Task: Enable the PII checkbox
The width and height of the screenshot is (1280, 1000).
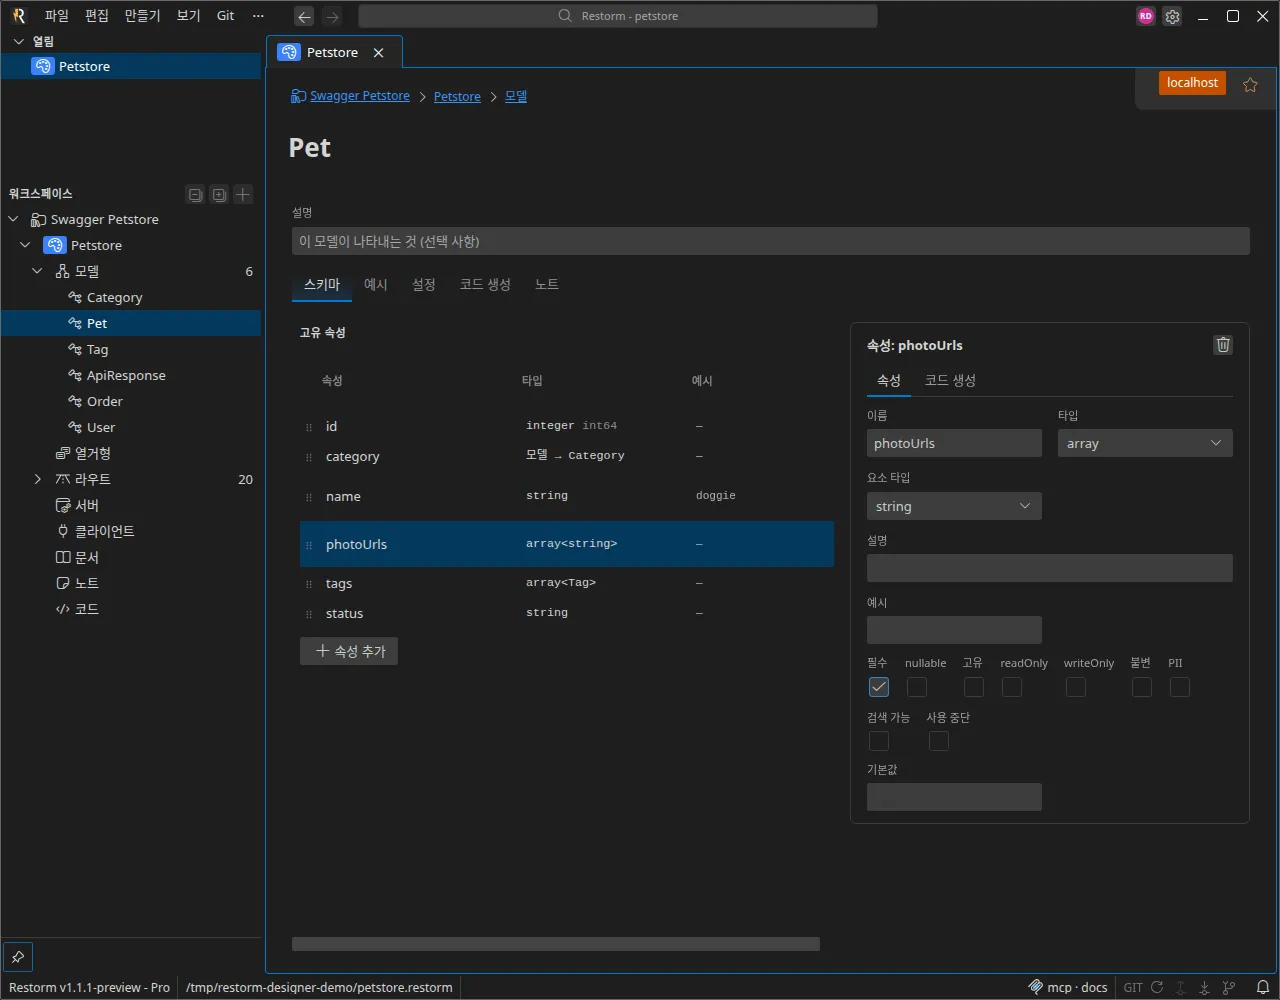Action: tap(1180, 687)
